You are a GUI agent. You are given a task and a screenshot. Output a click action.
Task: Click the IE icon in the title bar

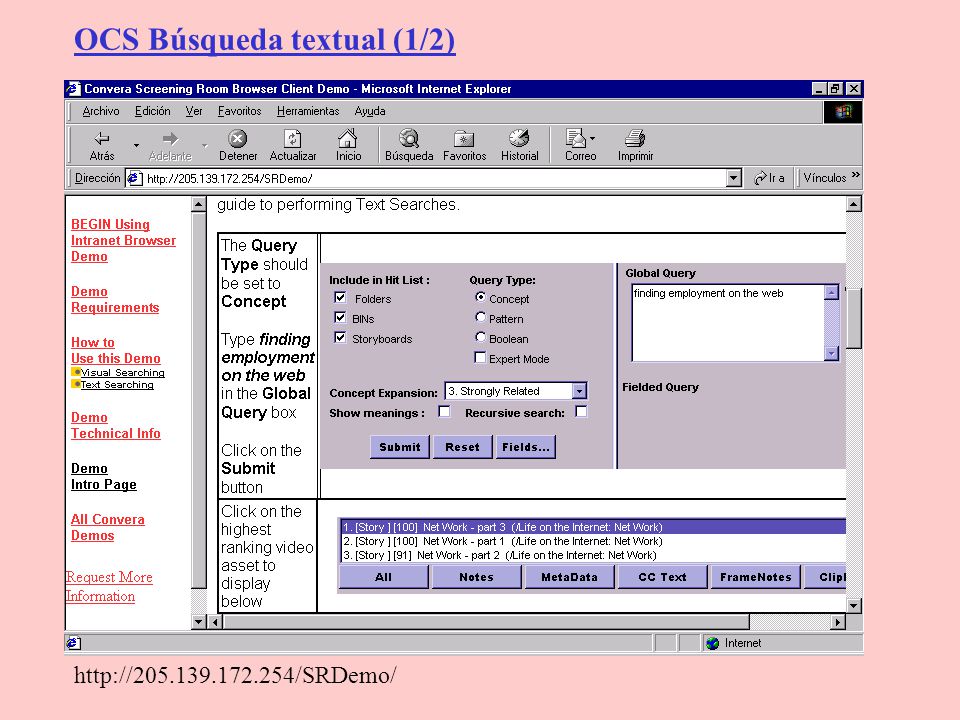pos(73,89)
